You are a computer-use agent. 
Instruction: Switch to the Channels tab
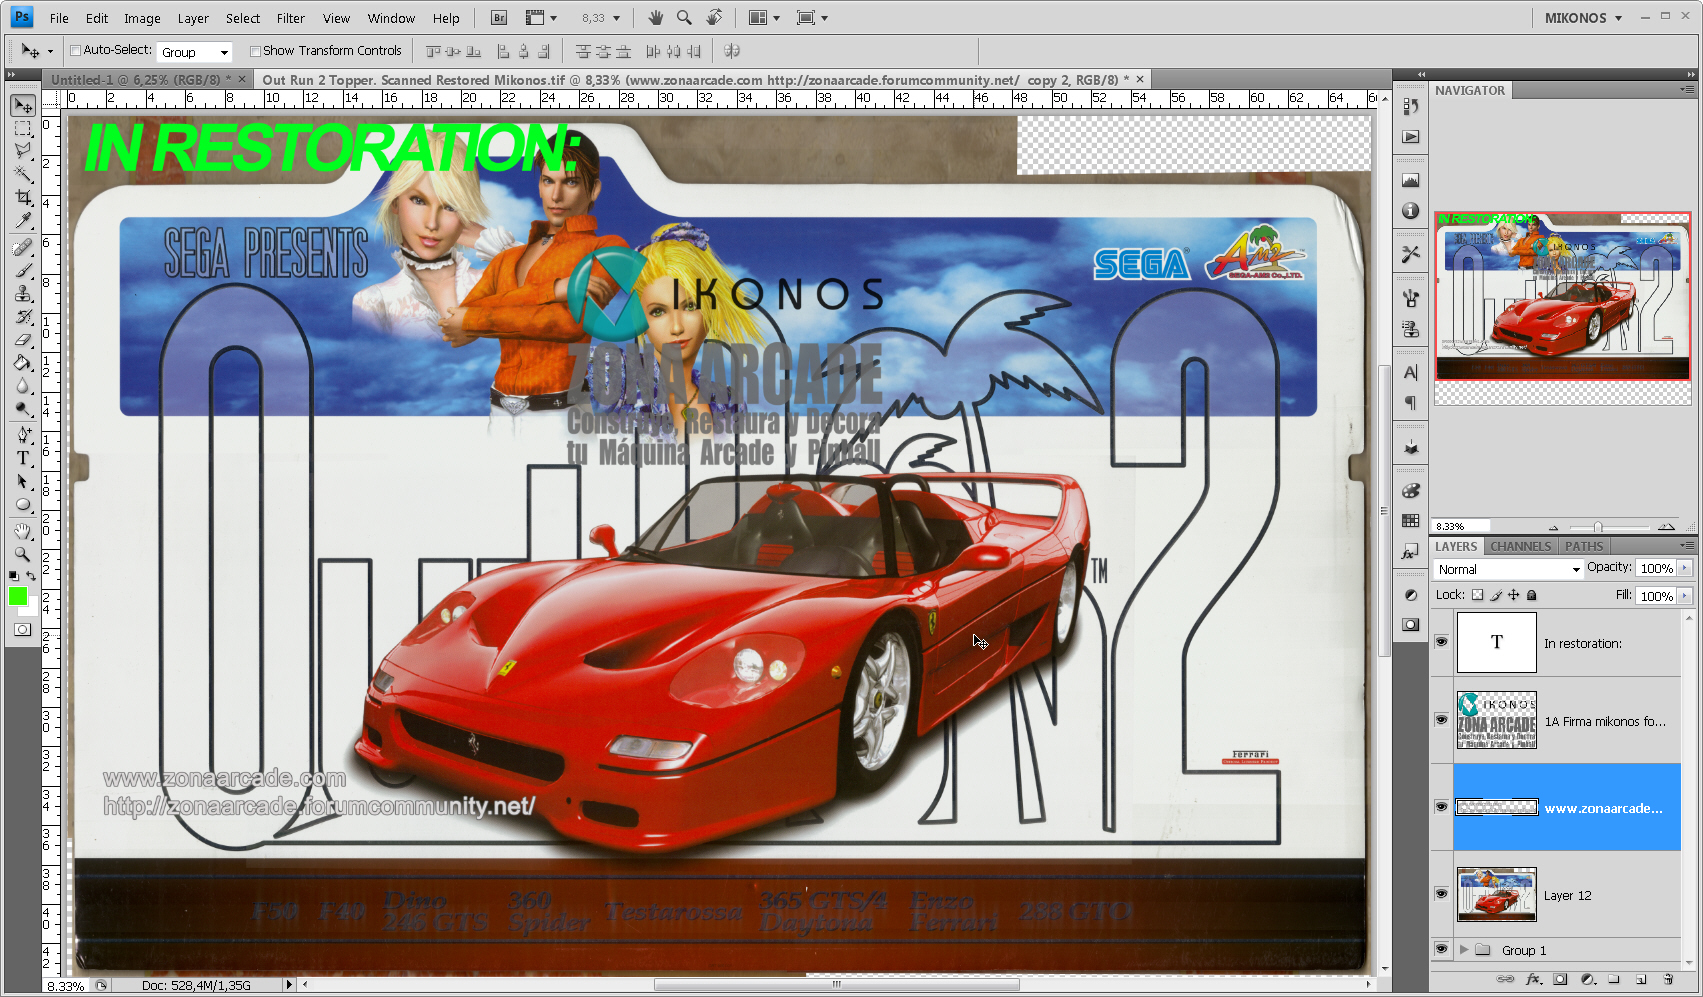point(1519,545)
